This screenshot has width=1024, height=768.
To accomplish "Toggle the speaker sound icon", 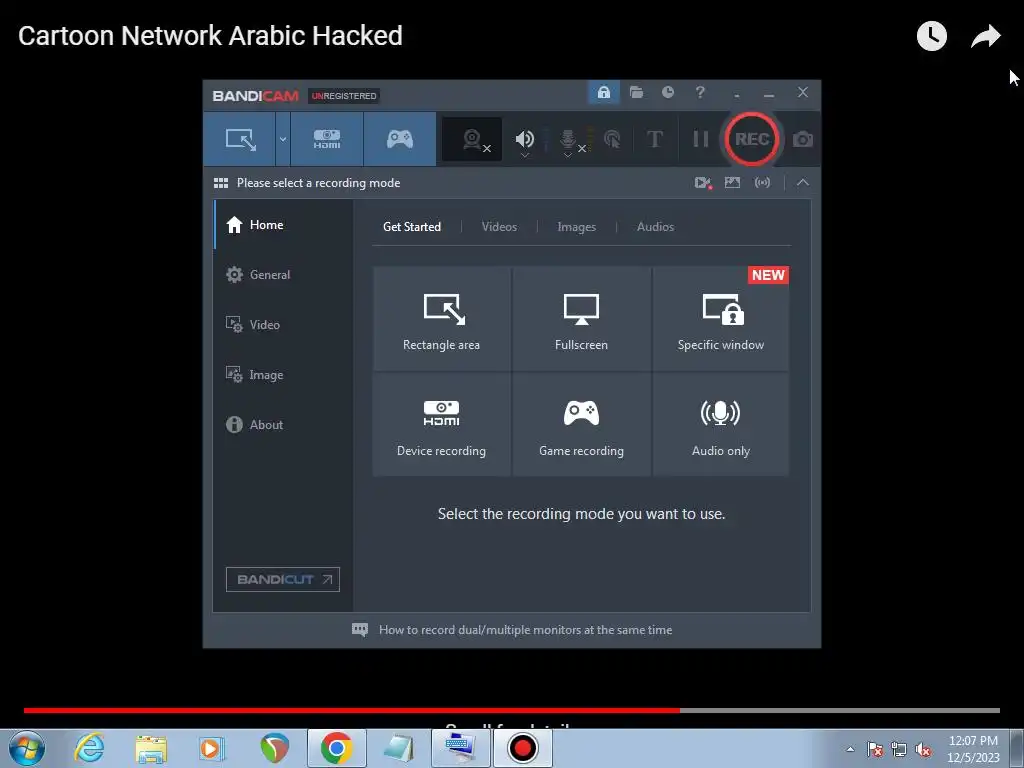I will tap(524, 138).
